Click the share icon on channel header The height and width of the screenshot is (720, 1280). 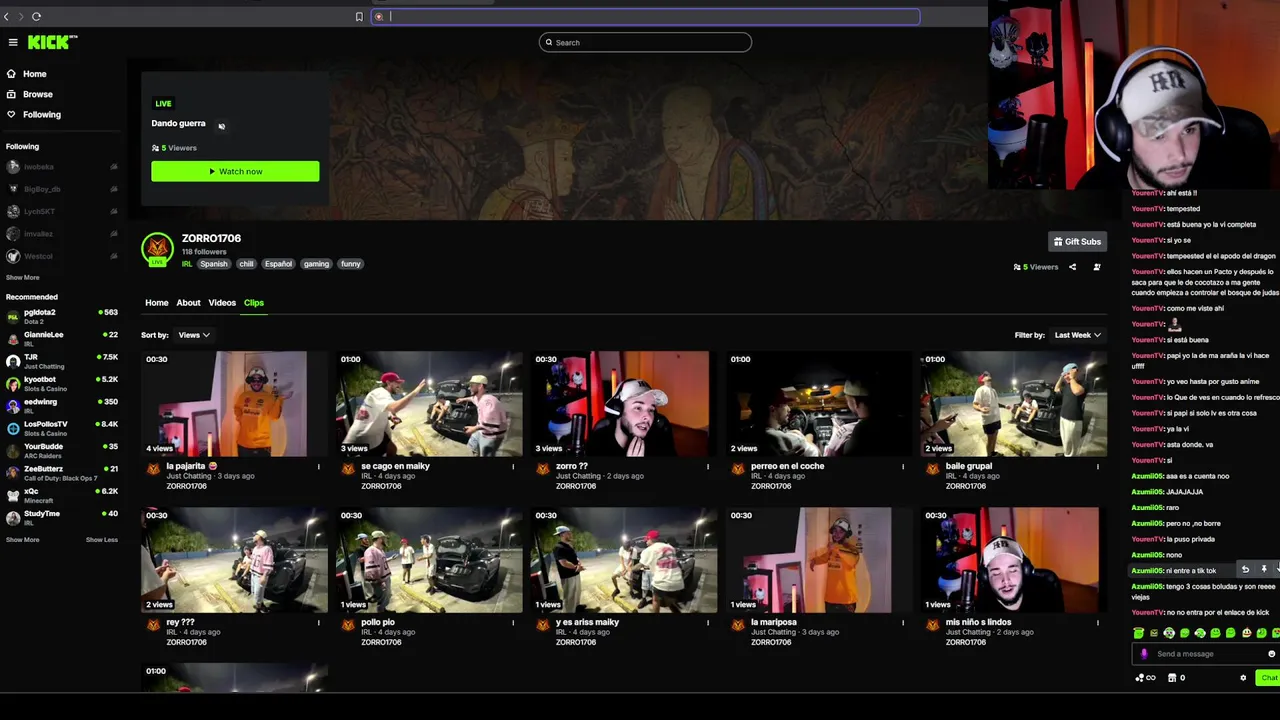(1072, 267)
